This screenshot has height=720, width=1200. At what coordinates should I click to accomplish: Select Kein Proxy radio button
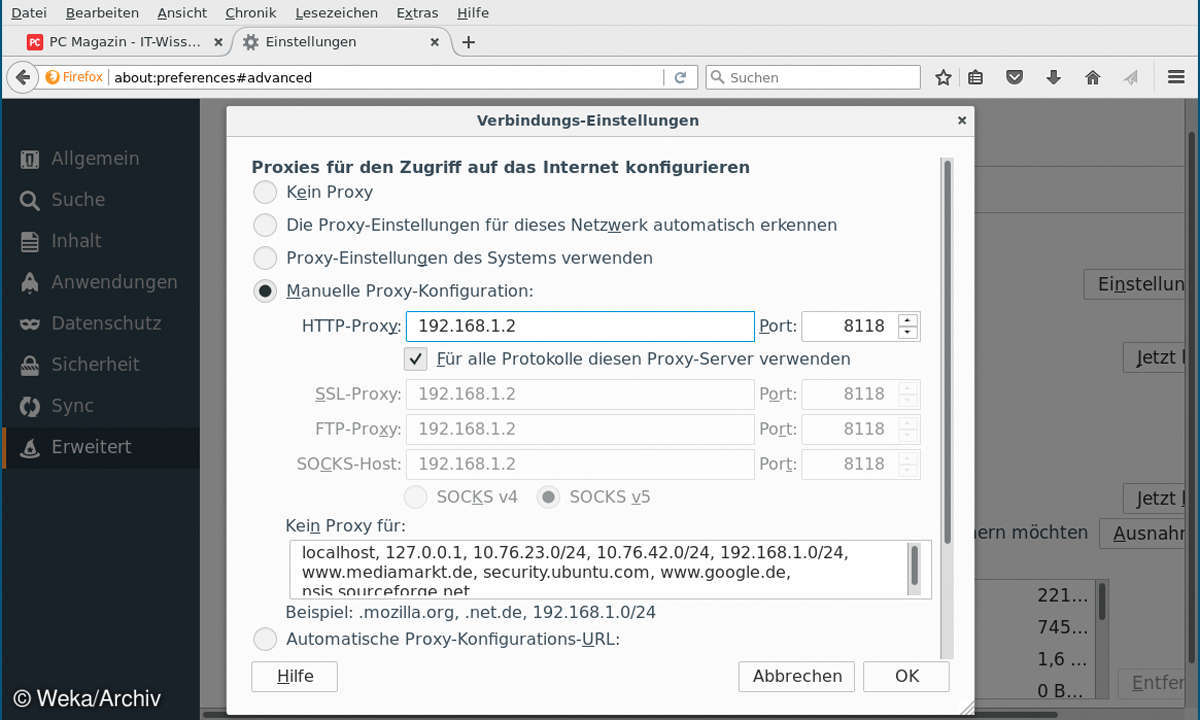[x=265, y=192]
